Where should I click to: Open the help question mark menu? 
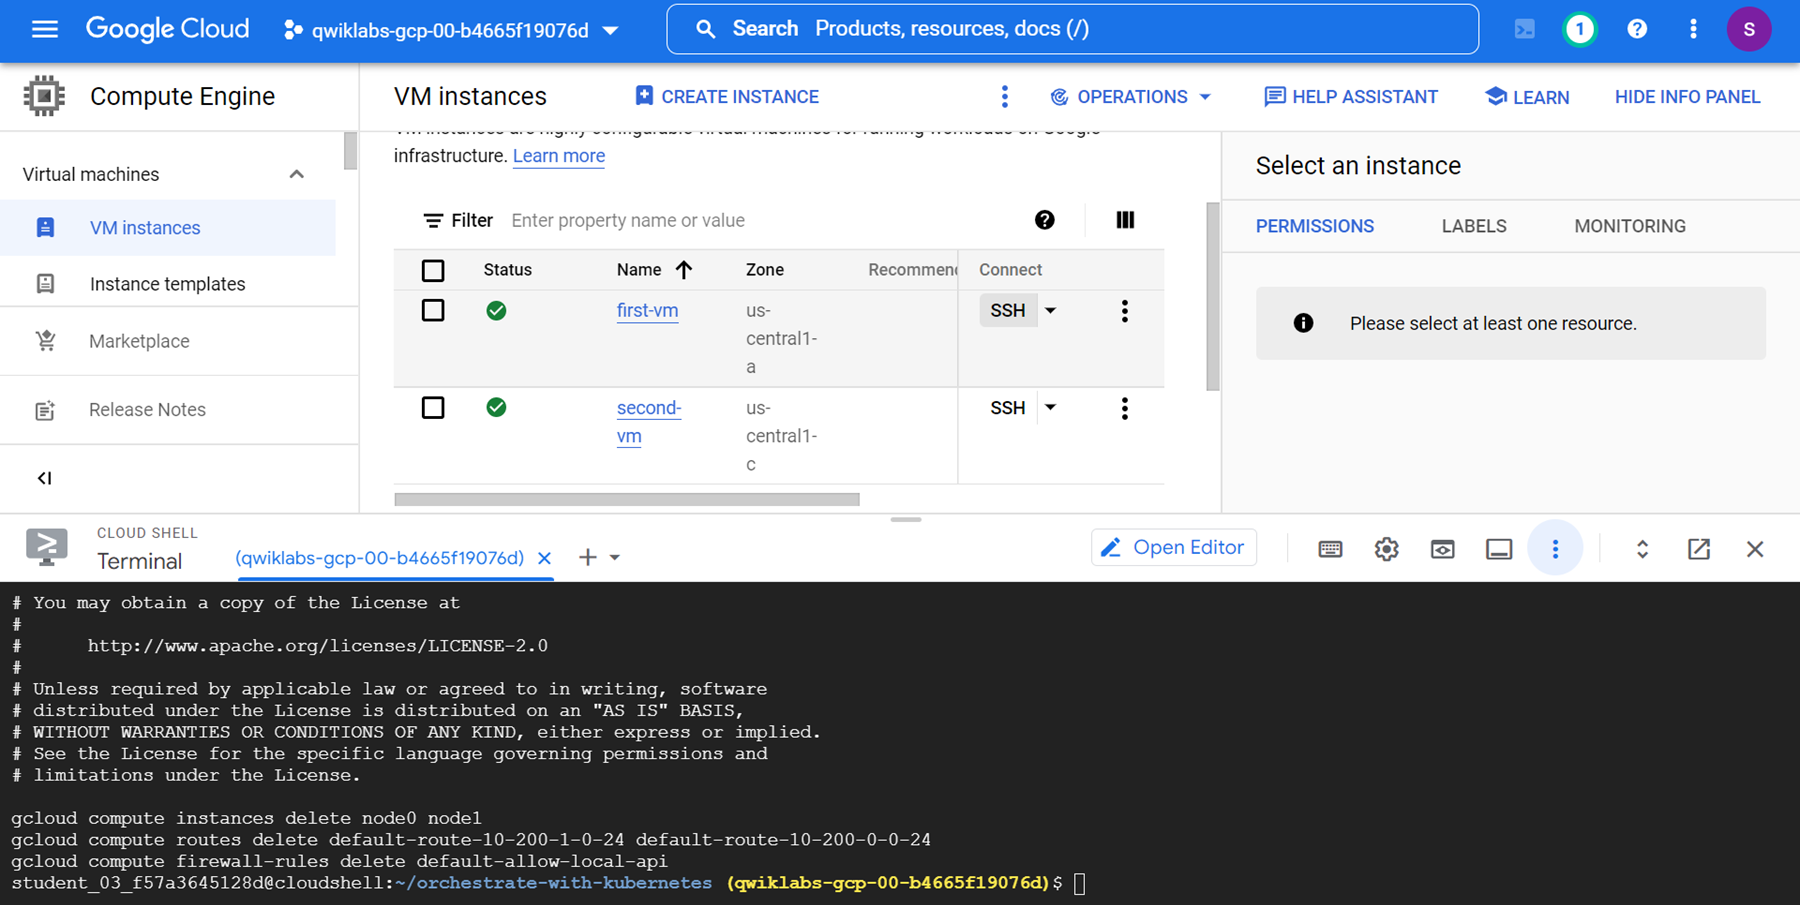[1637, 29]
